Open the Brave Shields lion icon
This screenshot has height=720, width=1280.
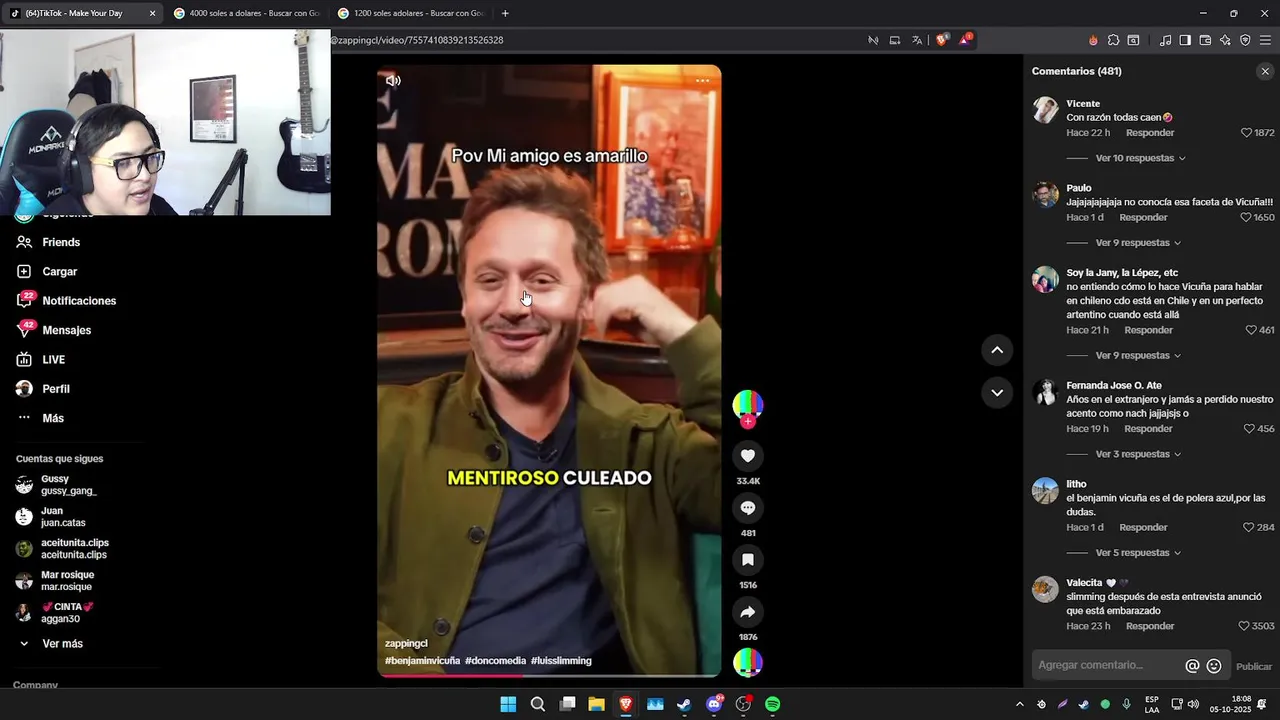click(x=941, y=40)
